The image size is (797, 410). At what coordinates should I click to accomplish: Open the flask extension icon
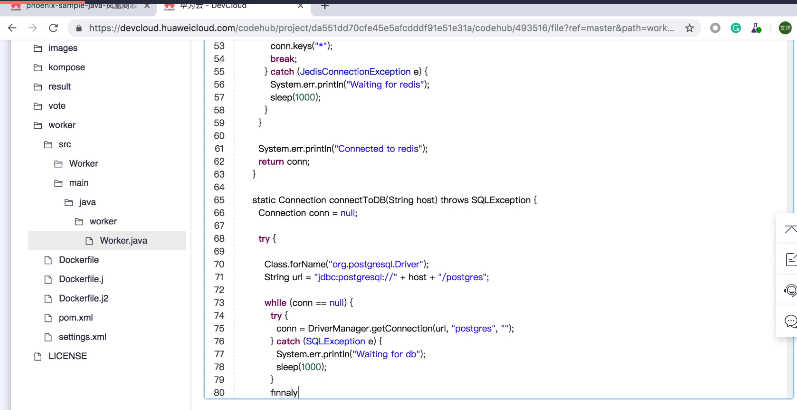tap(756, 28)
